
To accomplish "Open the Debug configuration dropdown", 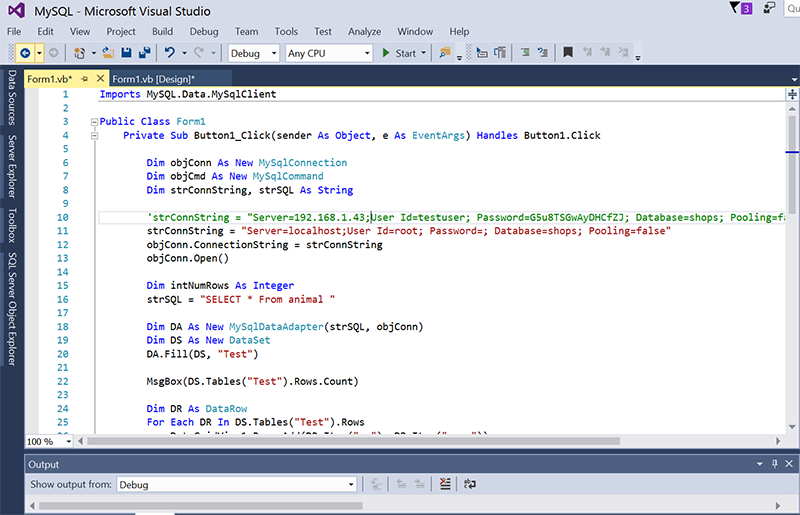I will (253, 53).
